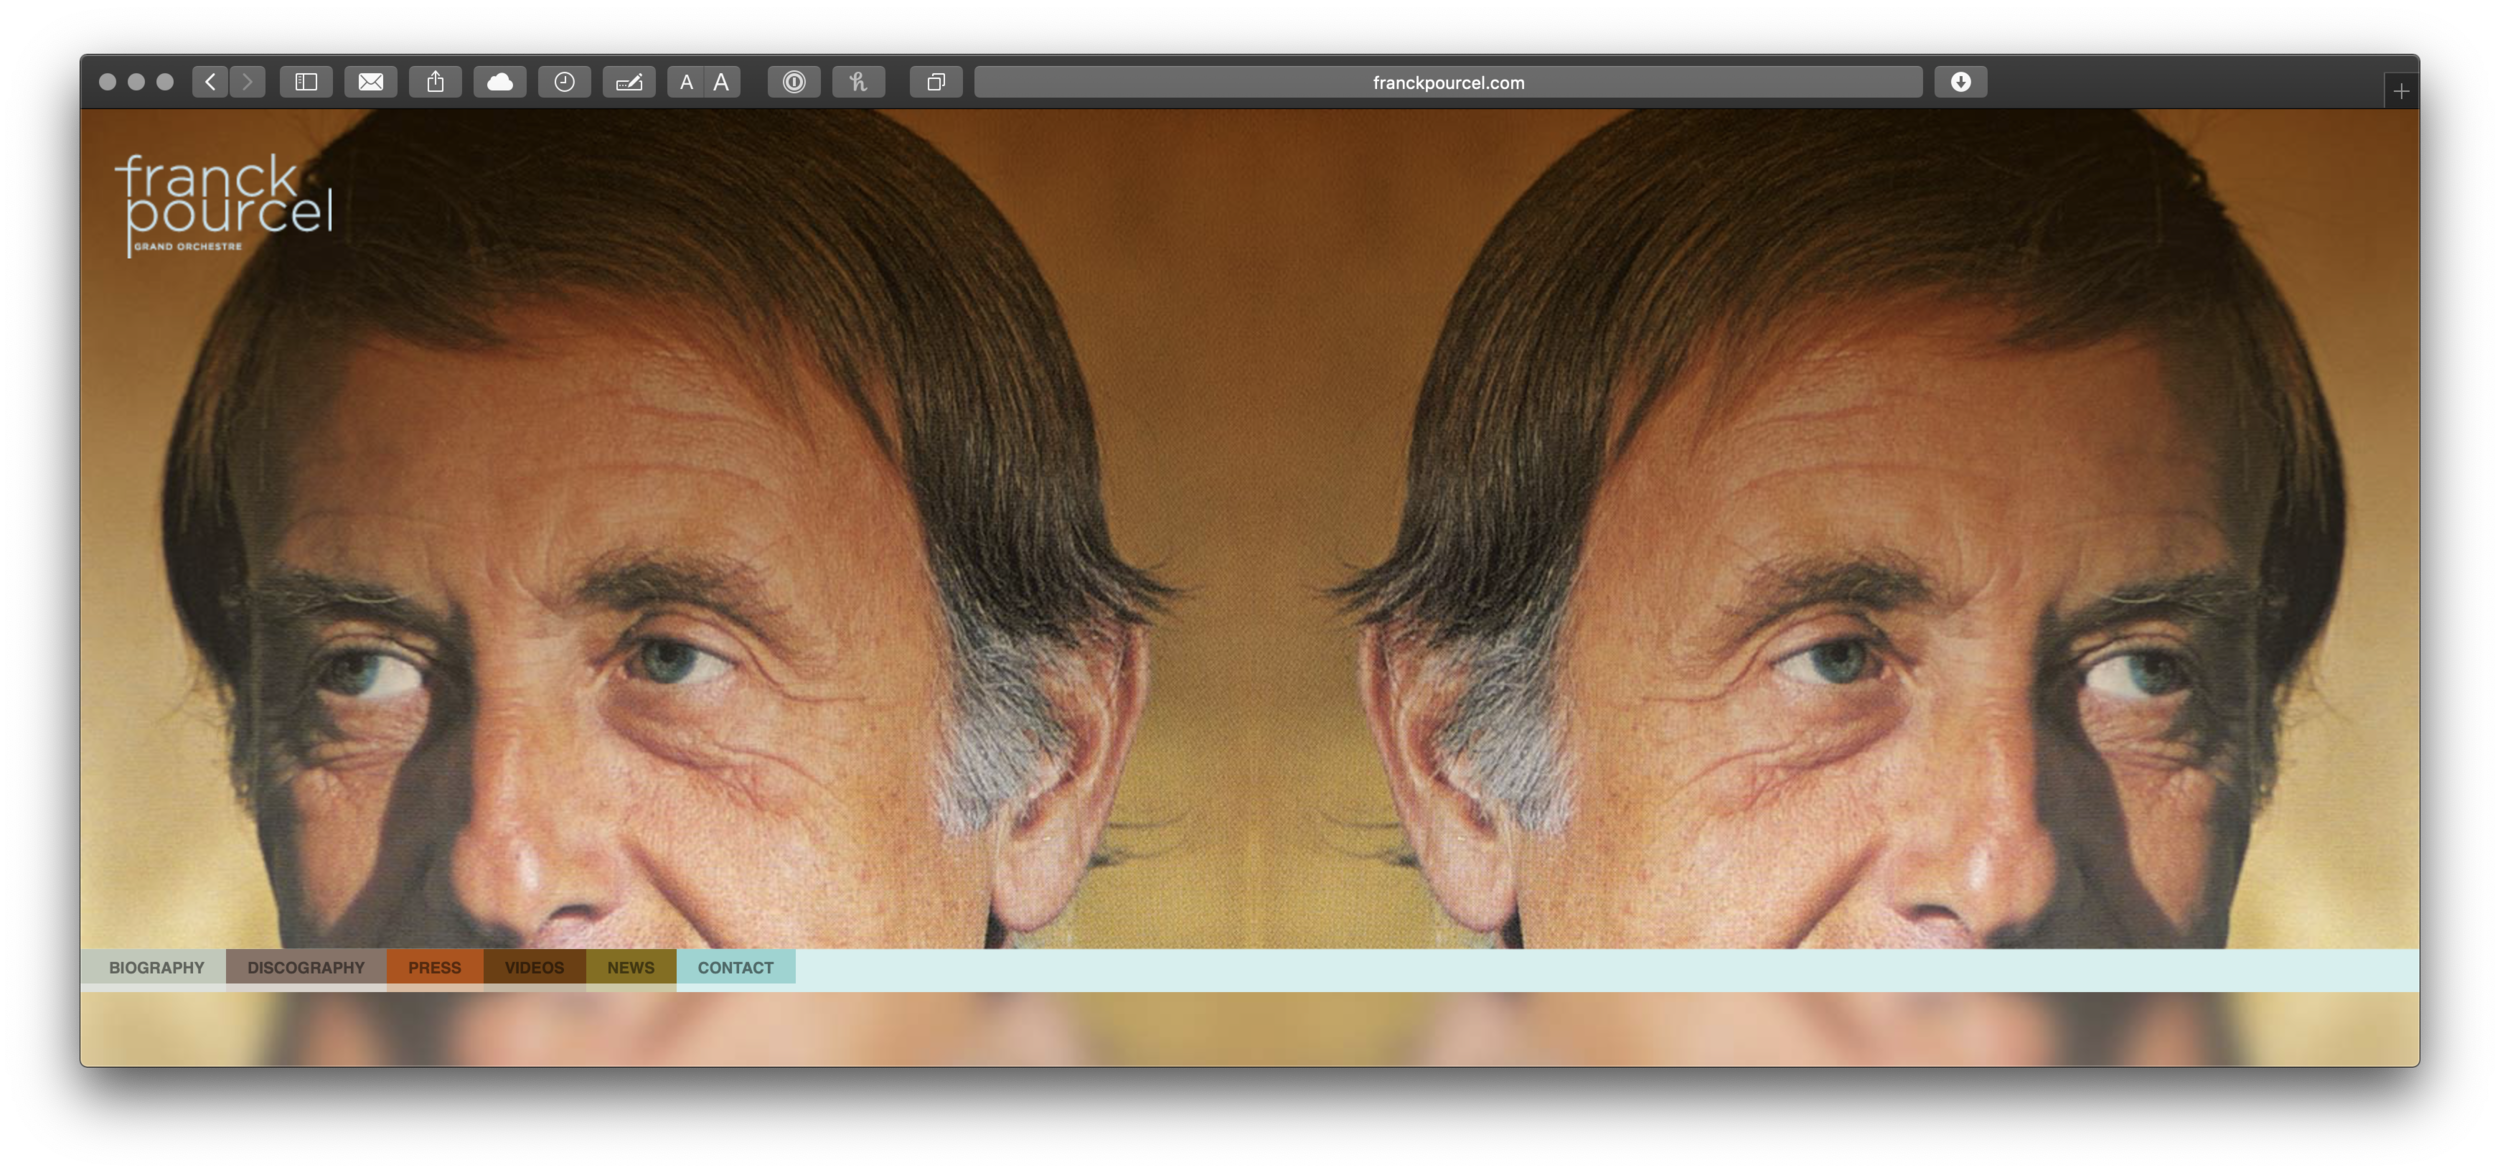This screenshot has height=1173, width=2500.
Task: Decrease text size with the small A
Action: pyautogui.click(x=686, y=82)
